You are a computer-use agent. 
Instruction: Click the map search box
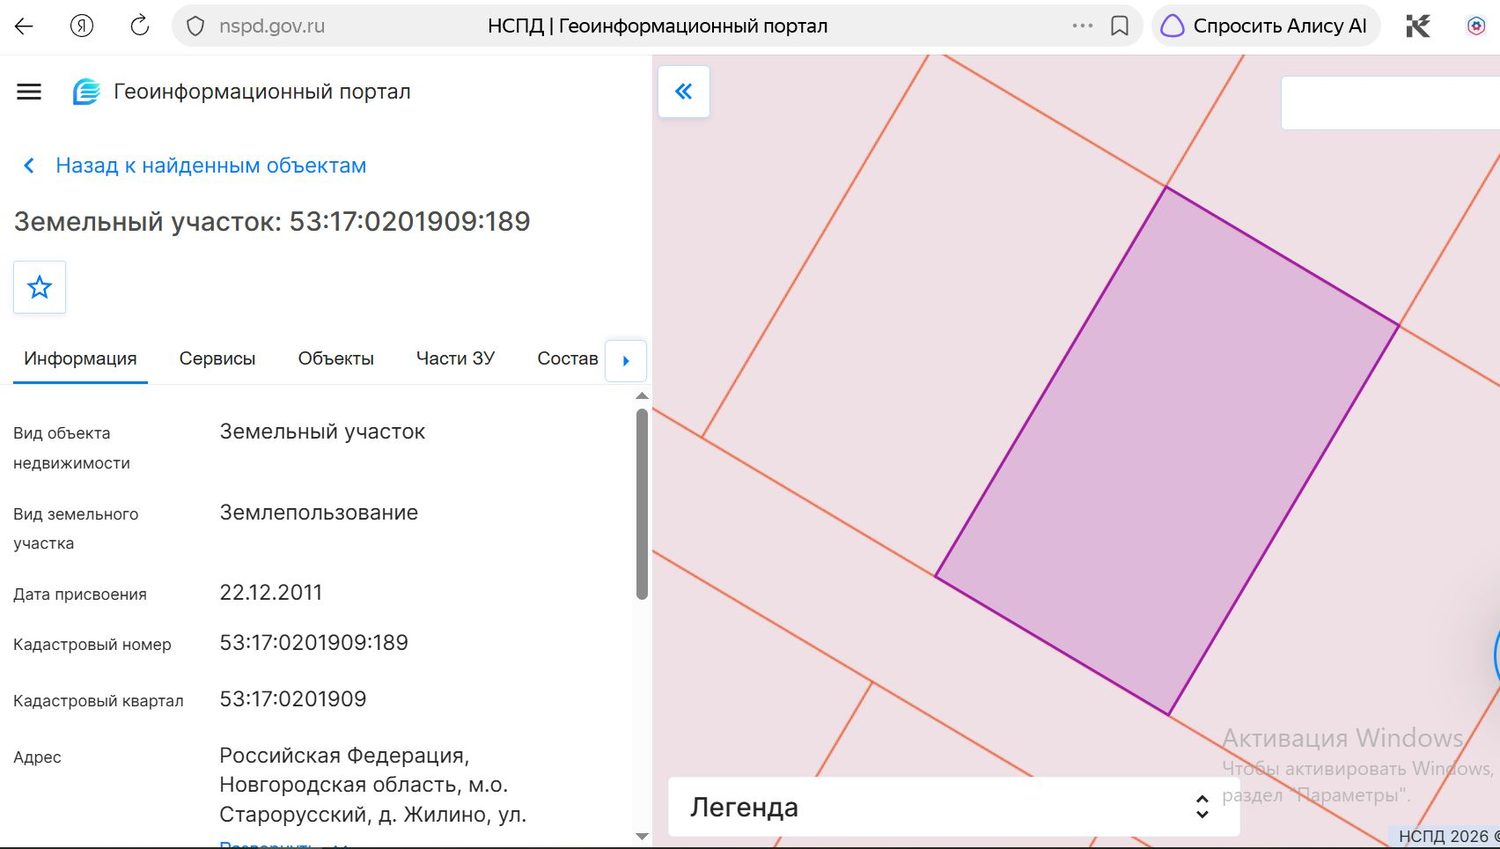(1390, 103)
